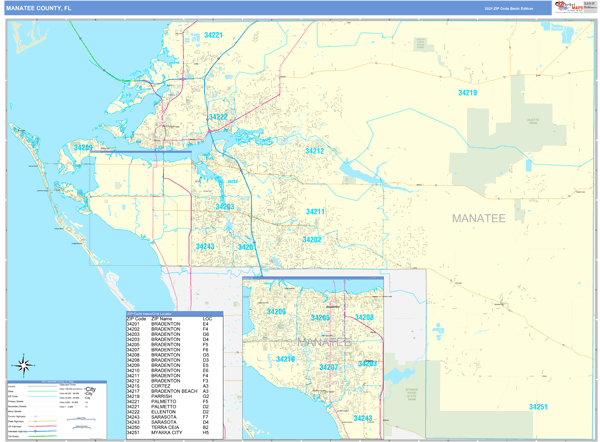Screen dimensions: 600x442
Task: Click the ZIP Code Basic Edition text
Action: [508, 8]
